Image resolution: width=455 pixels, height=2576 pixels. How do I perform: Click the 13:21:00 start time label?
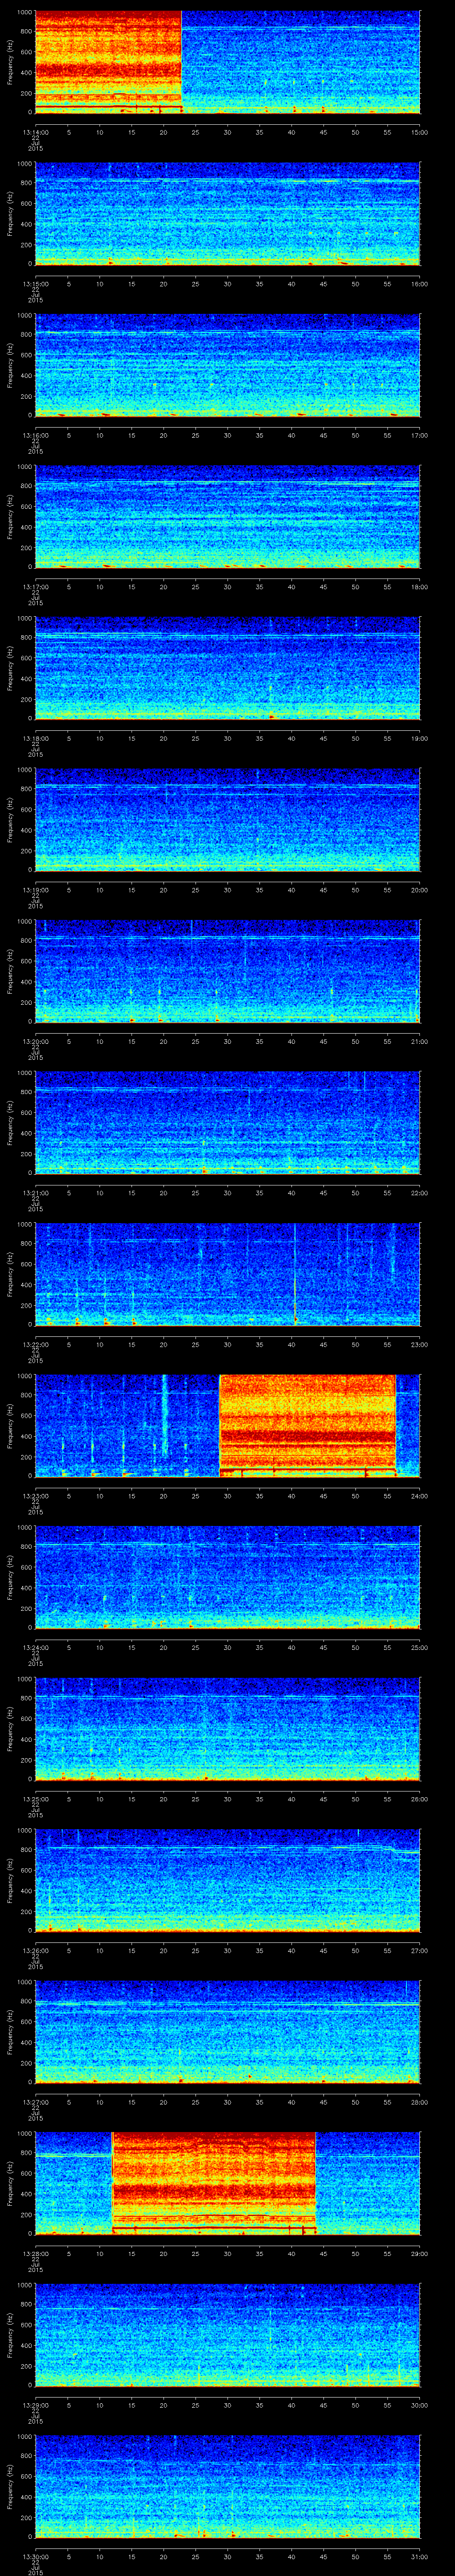click(x=35, y=1193)
